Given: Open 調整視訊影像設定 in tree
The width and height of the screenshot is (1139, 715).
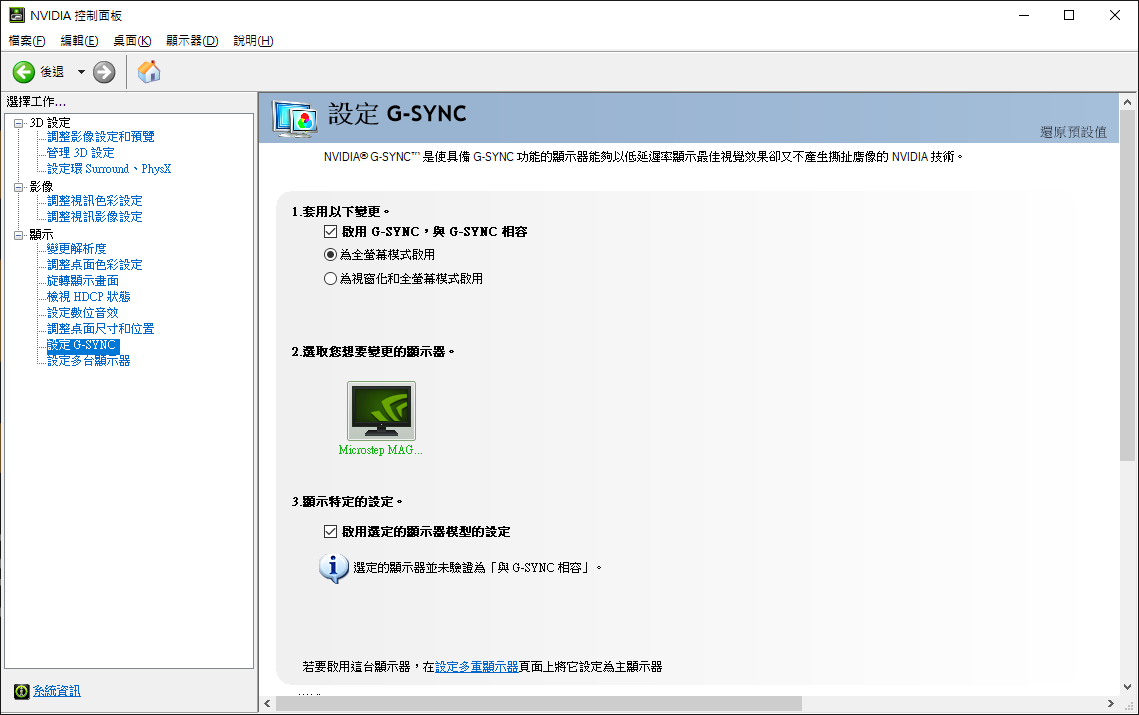Looking at the screenshot, I should point(94,217).
